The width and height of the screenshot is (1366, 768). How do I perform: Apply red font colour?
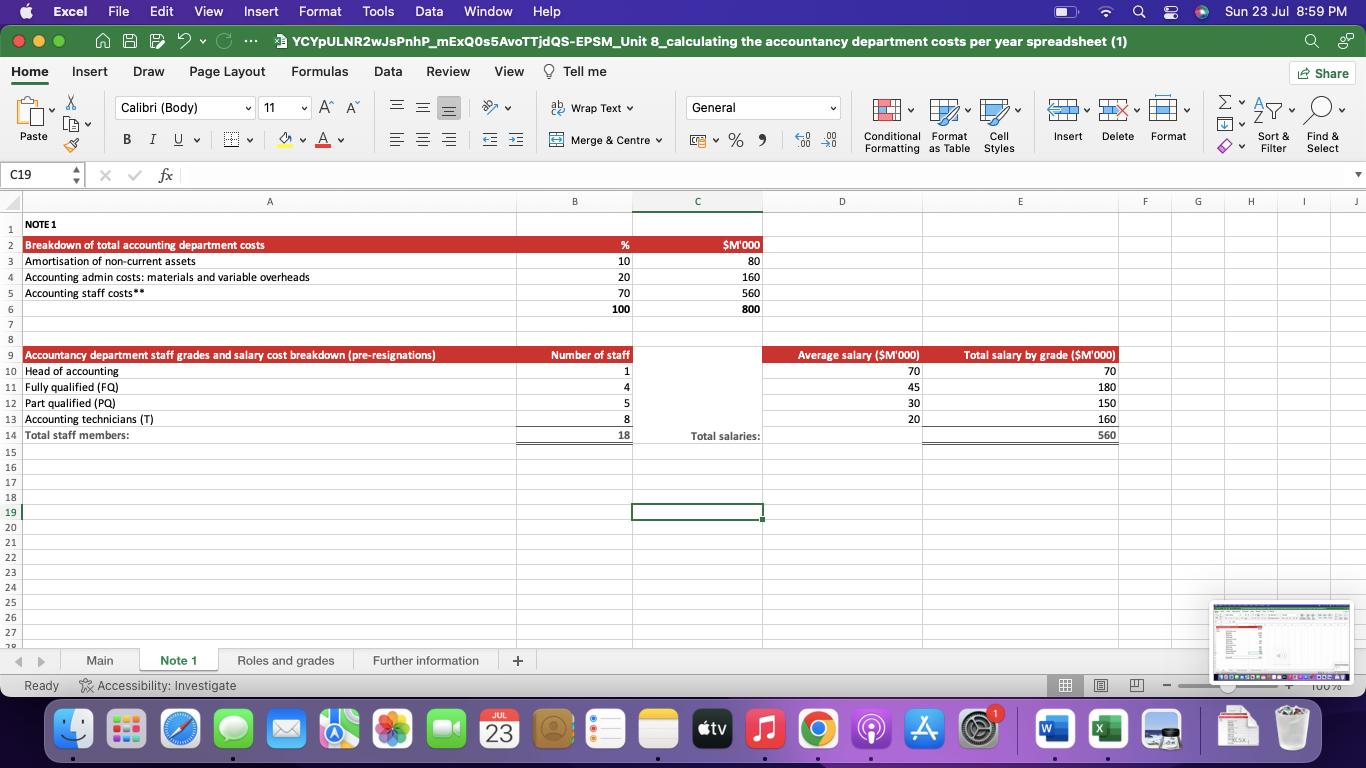coord(322,140)
